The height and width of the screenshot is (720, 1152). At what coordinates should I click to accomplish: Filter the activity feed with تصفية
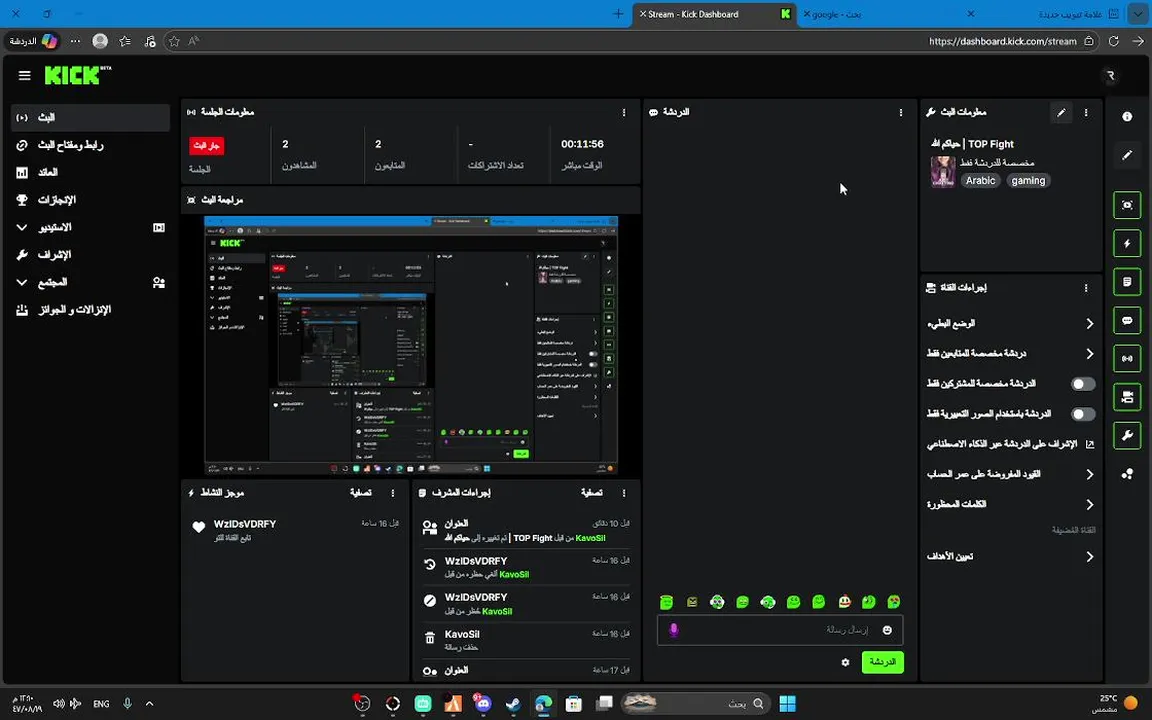tap(361, 493)
